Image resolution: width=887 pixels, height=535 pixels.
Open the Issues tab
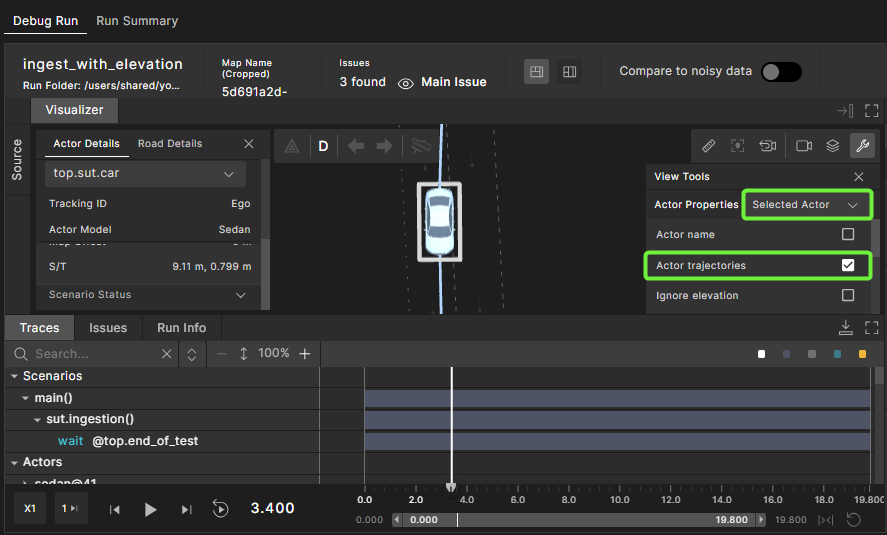point(108,328)
